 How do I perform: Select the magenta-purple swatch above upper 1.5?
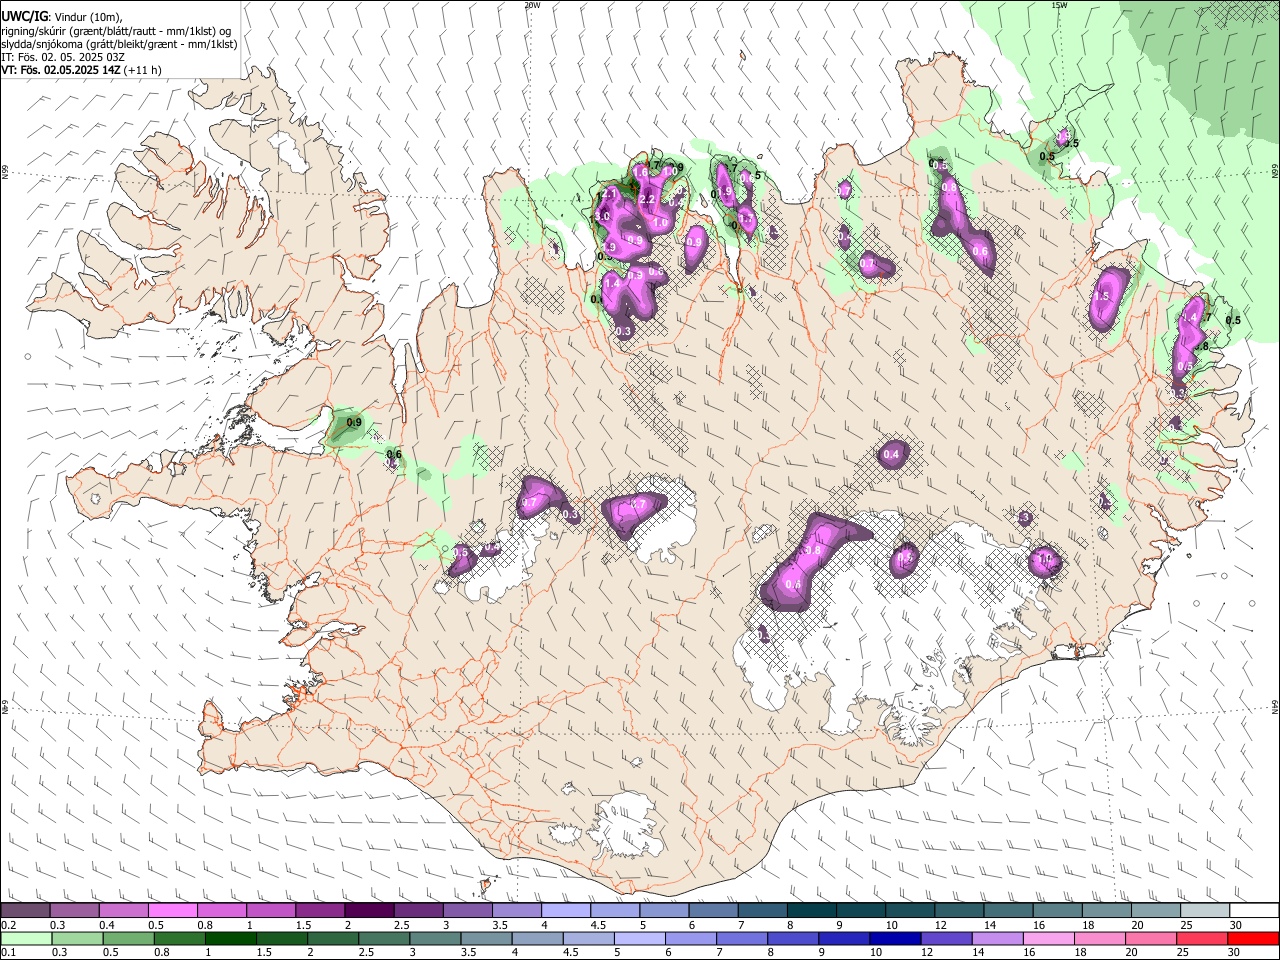pyautogui.click(x=319, y=910)
